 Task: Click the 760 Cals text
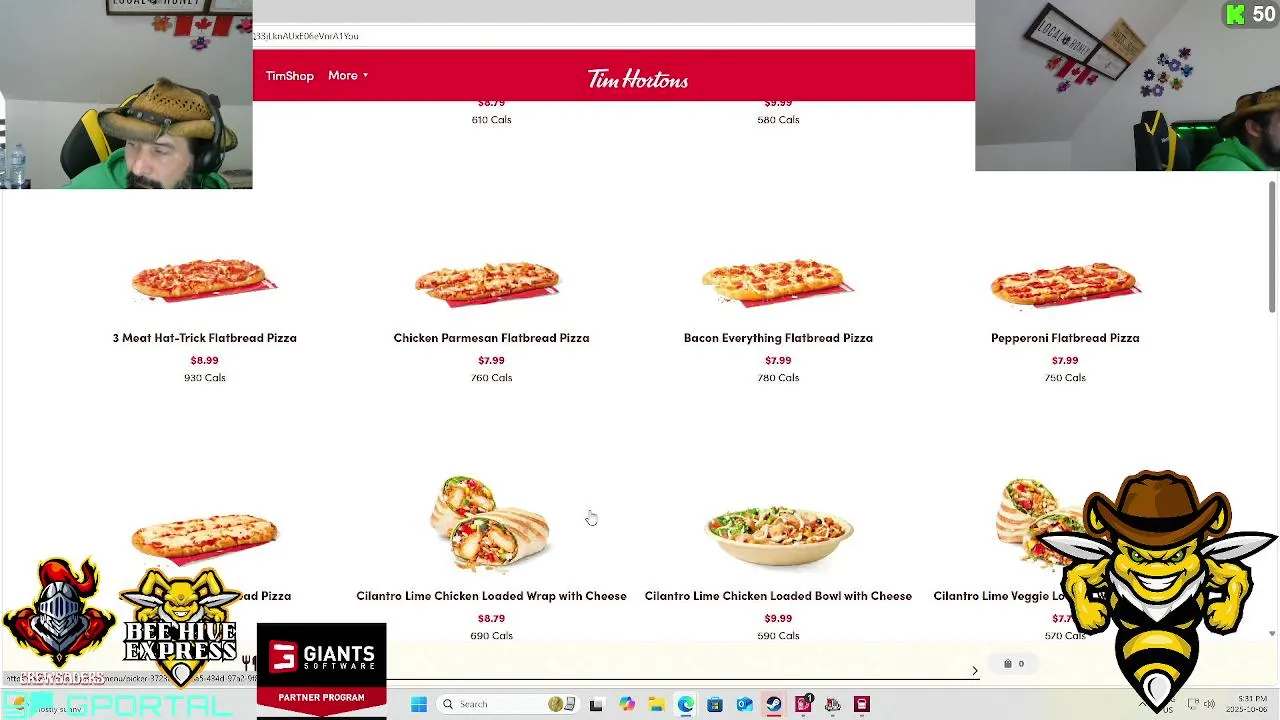pyautogui.click(x=491, y=378)
